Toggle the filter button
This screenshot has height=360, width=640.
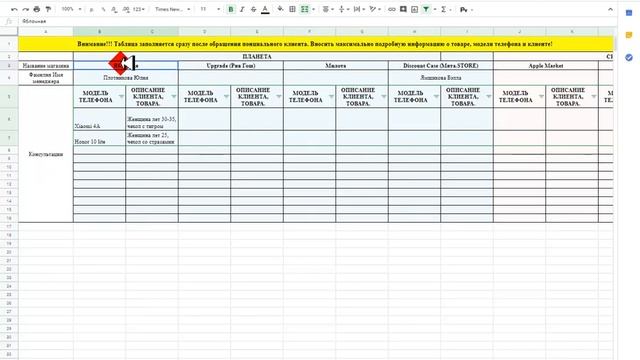pos(426,9)
